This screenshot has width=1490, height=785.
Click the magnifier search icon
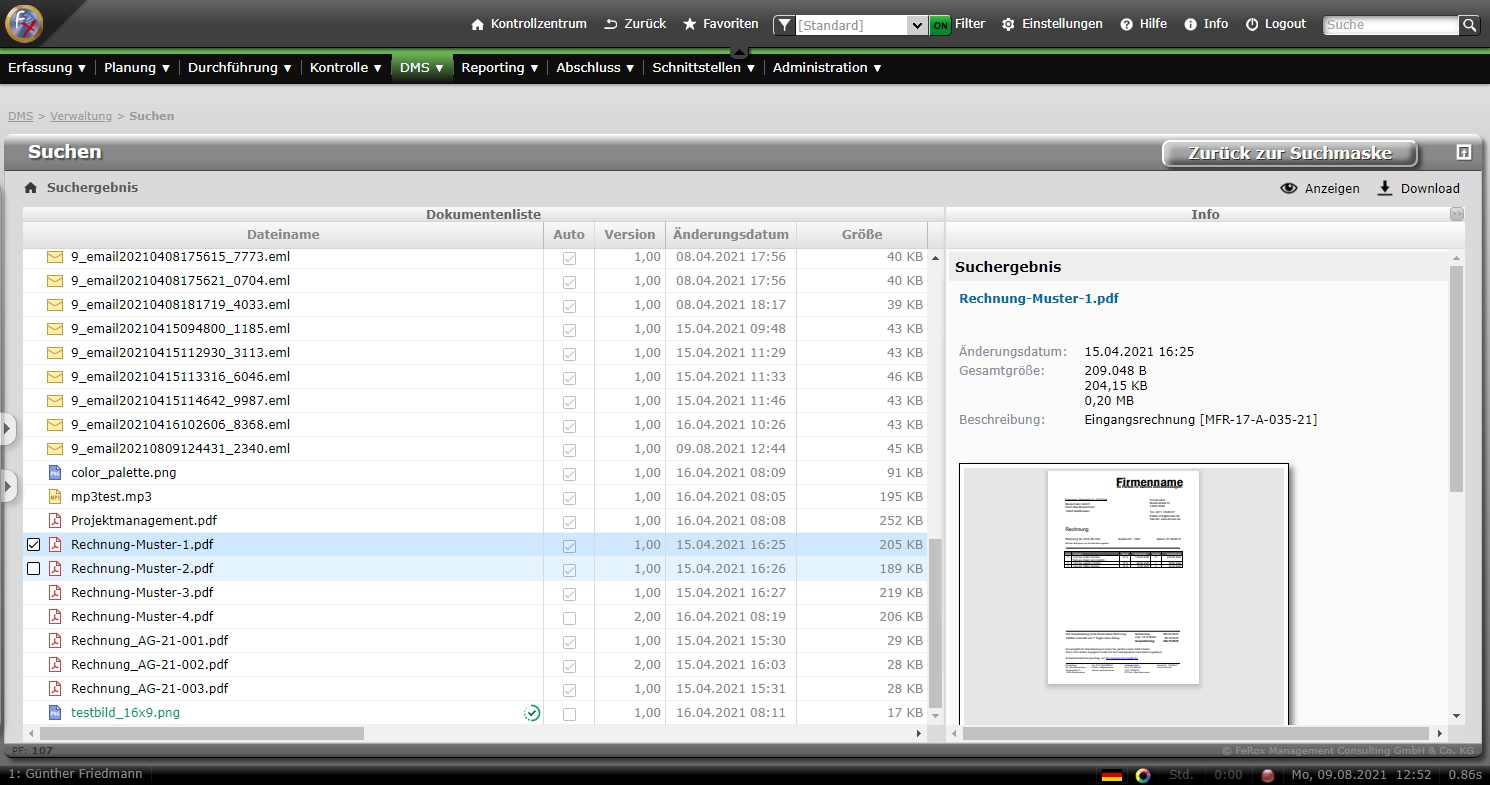pos(1469,25)
